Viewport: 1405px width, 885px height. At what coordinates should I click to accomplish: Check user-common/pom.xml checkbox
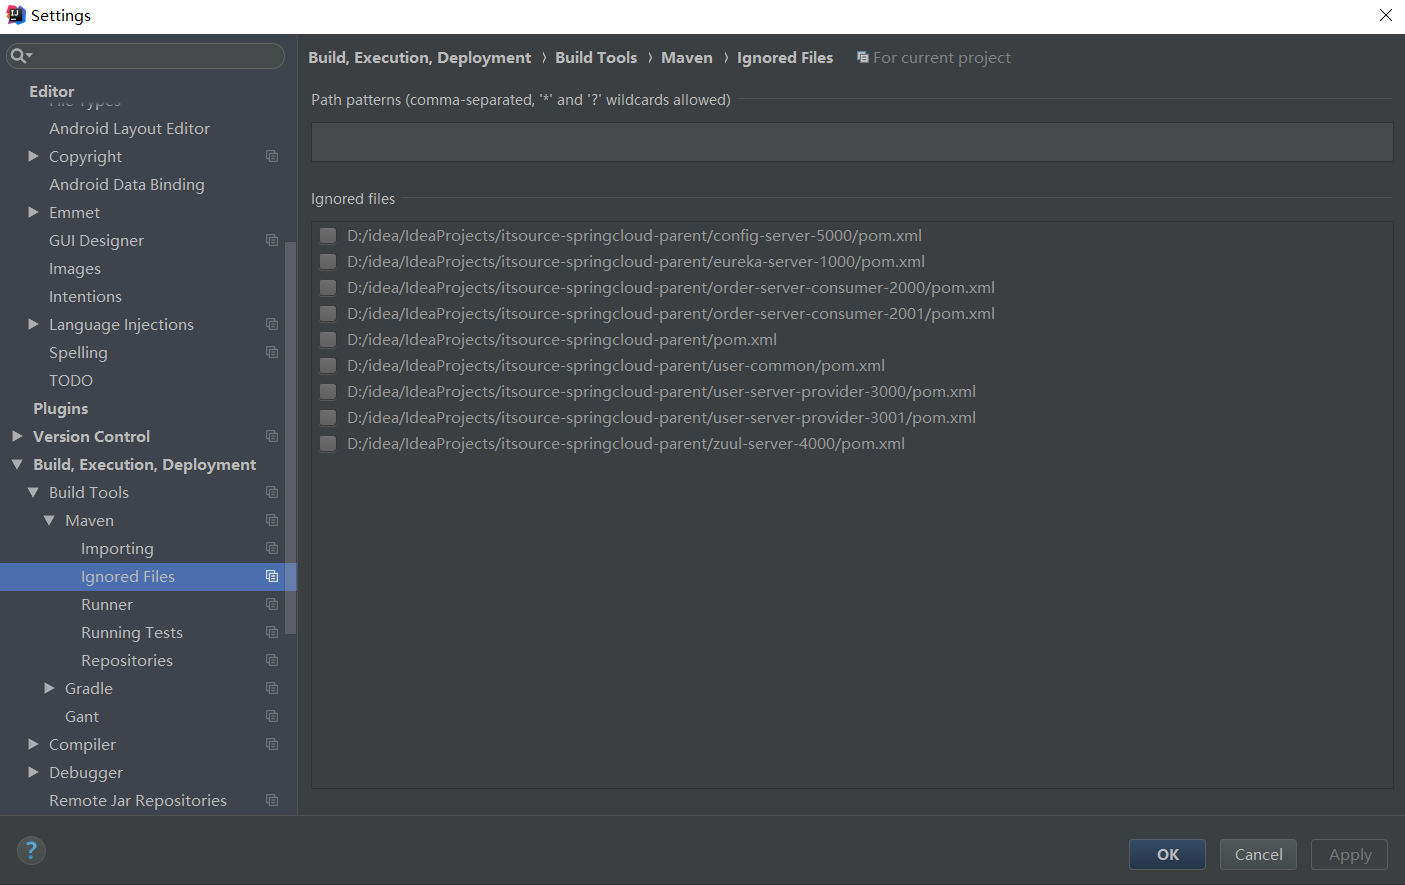coord(327,365)
